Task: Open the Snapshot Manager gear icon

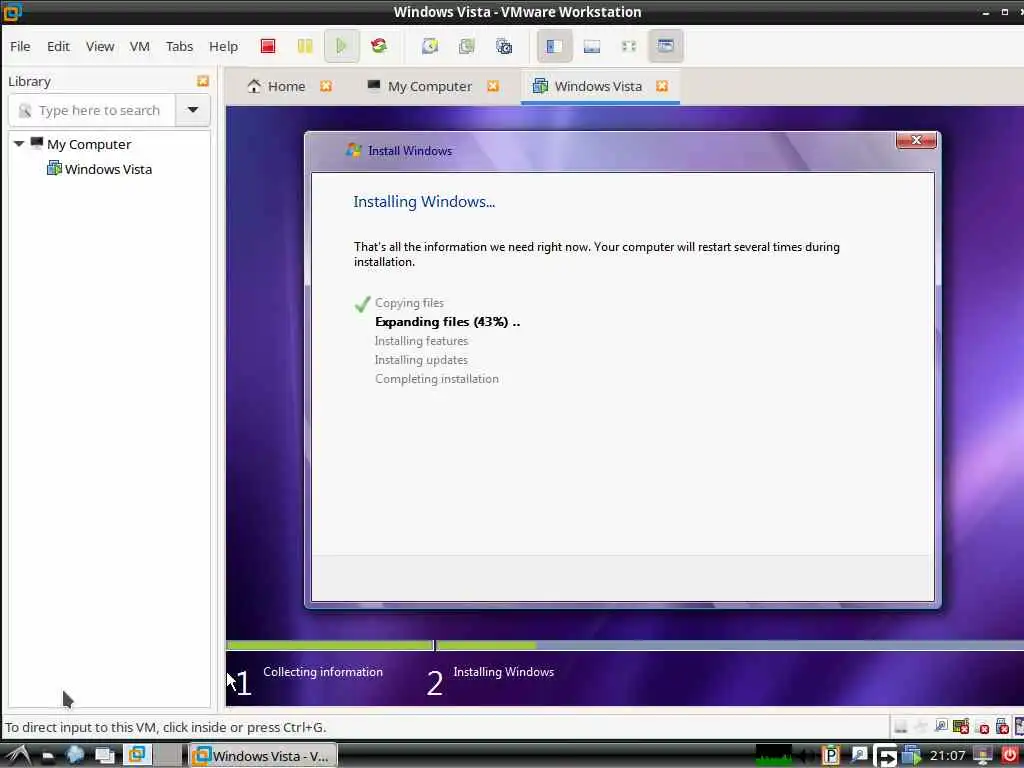Action: (x=504, y=46)
